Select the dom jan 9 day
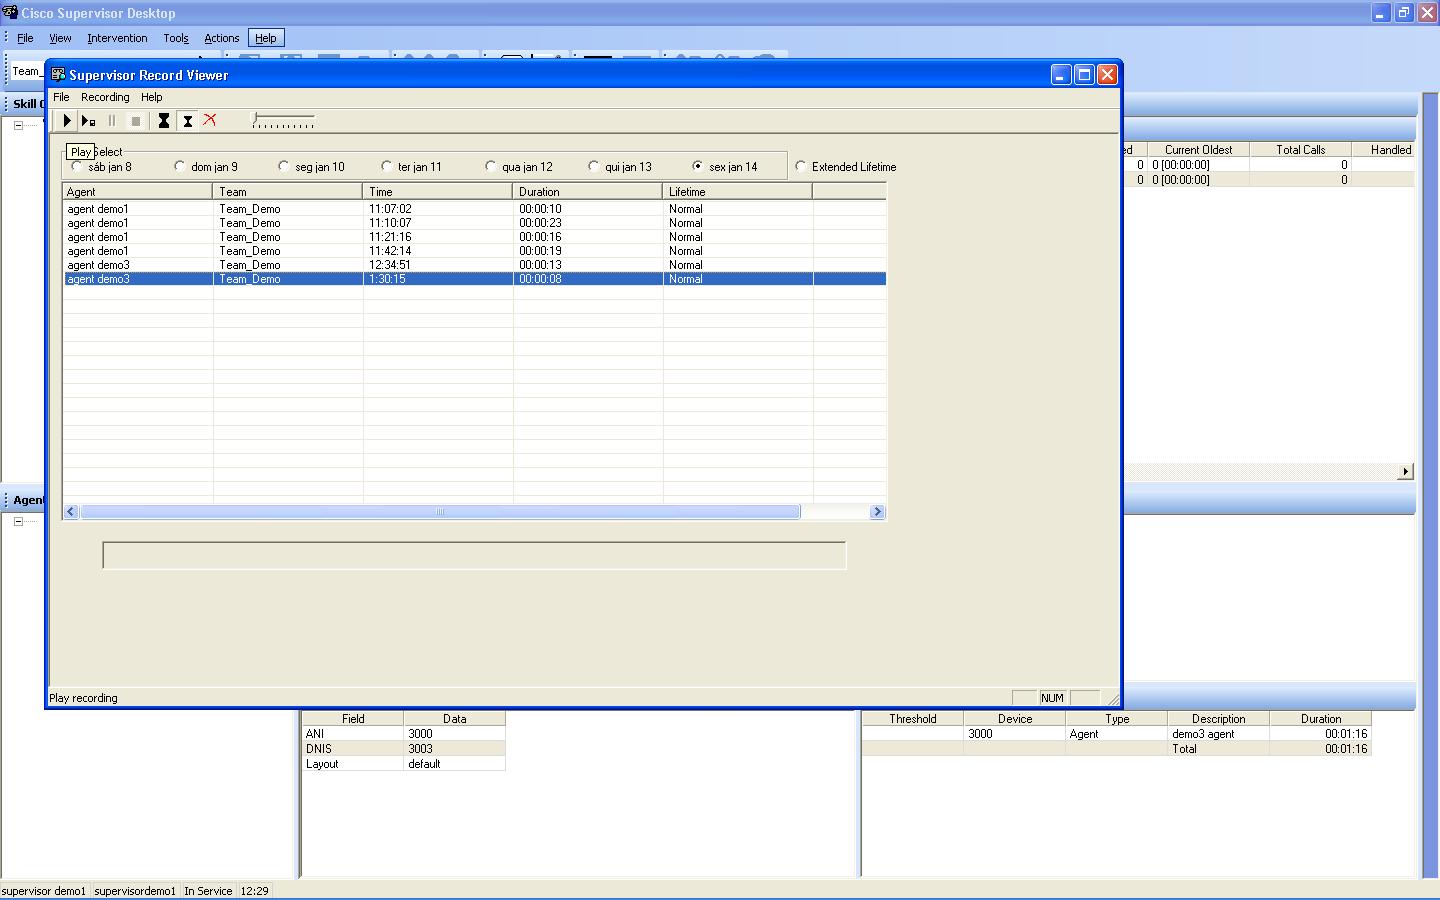The height and width of the screenshot is (900, 1440). pyautogui.click(x=180, y=166)
